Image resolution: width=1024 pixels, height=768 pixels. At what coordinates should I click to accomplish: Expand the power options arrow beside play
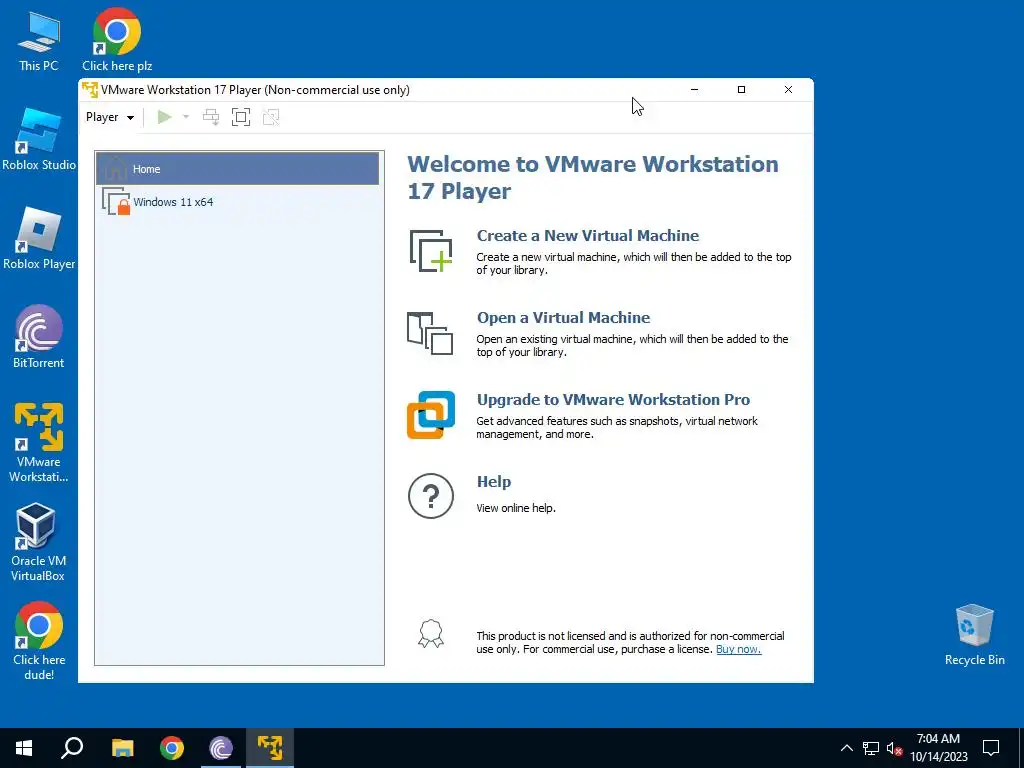(185, 117)
